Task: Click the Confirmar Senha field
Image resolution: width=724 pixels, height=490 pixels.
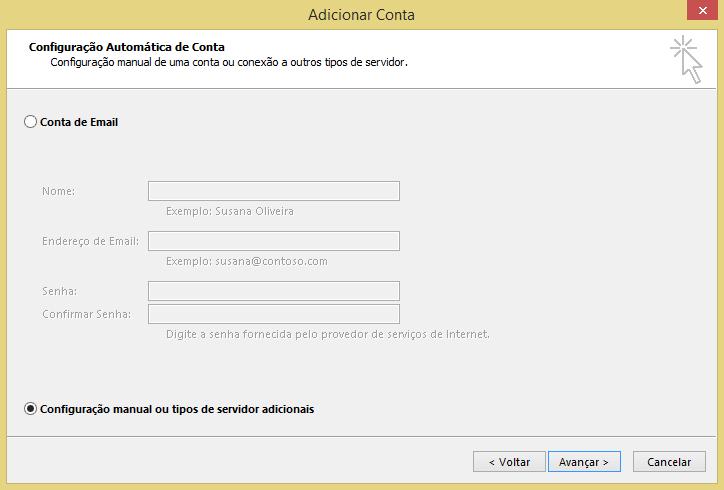Action: coord(274,314)
